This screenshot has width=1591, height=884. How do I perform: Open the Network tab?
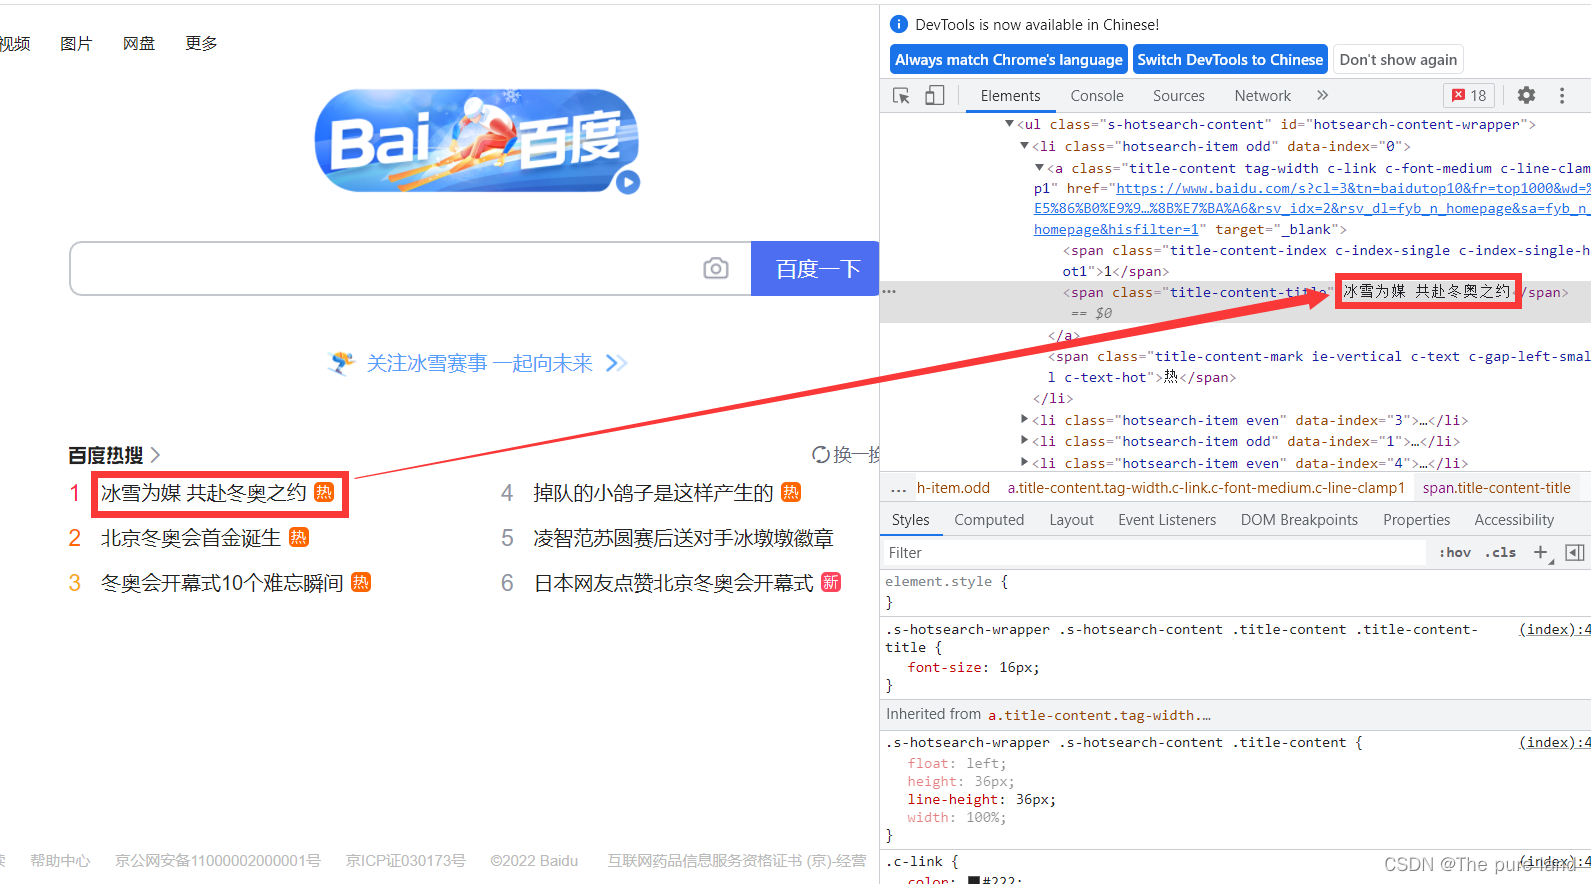(x=1262, y=95)
